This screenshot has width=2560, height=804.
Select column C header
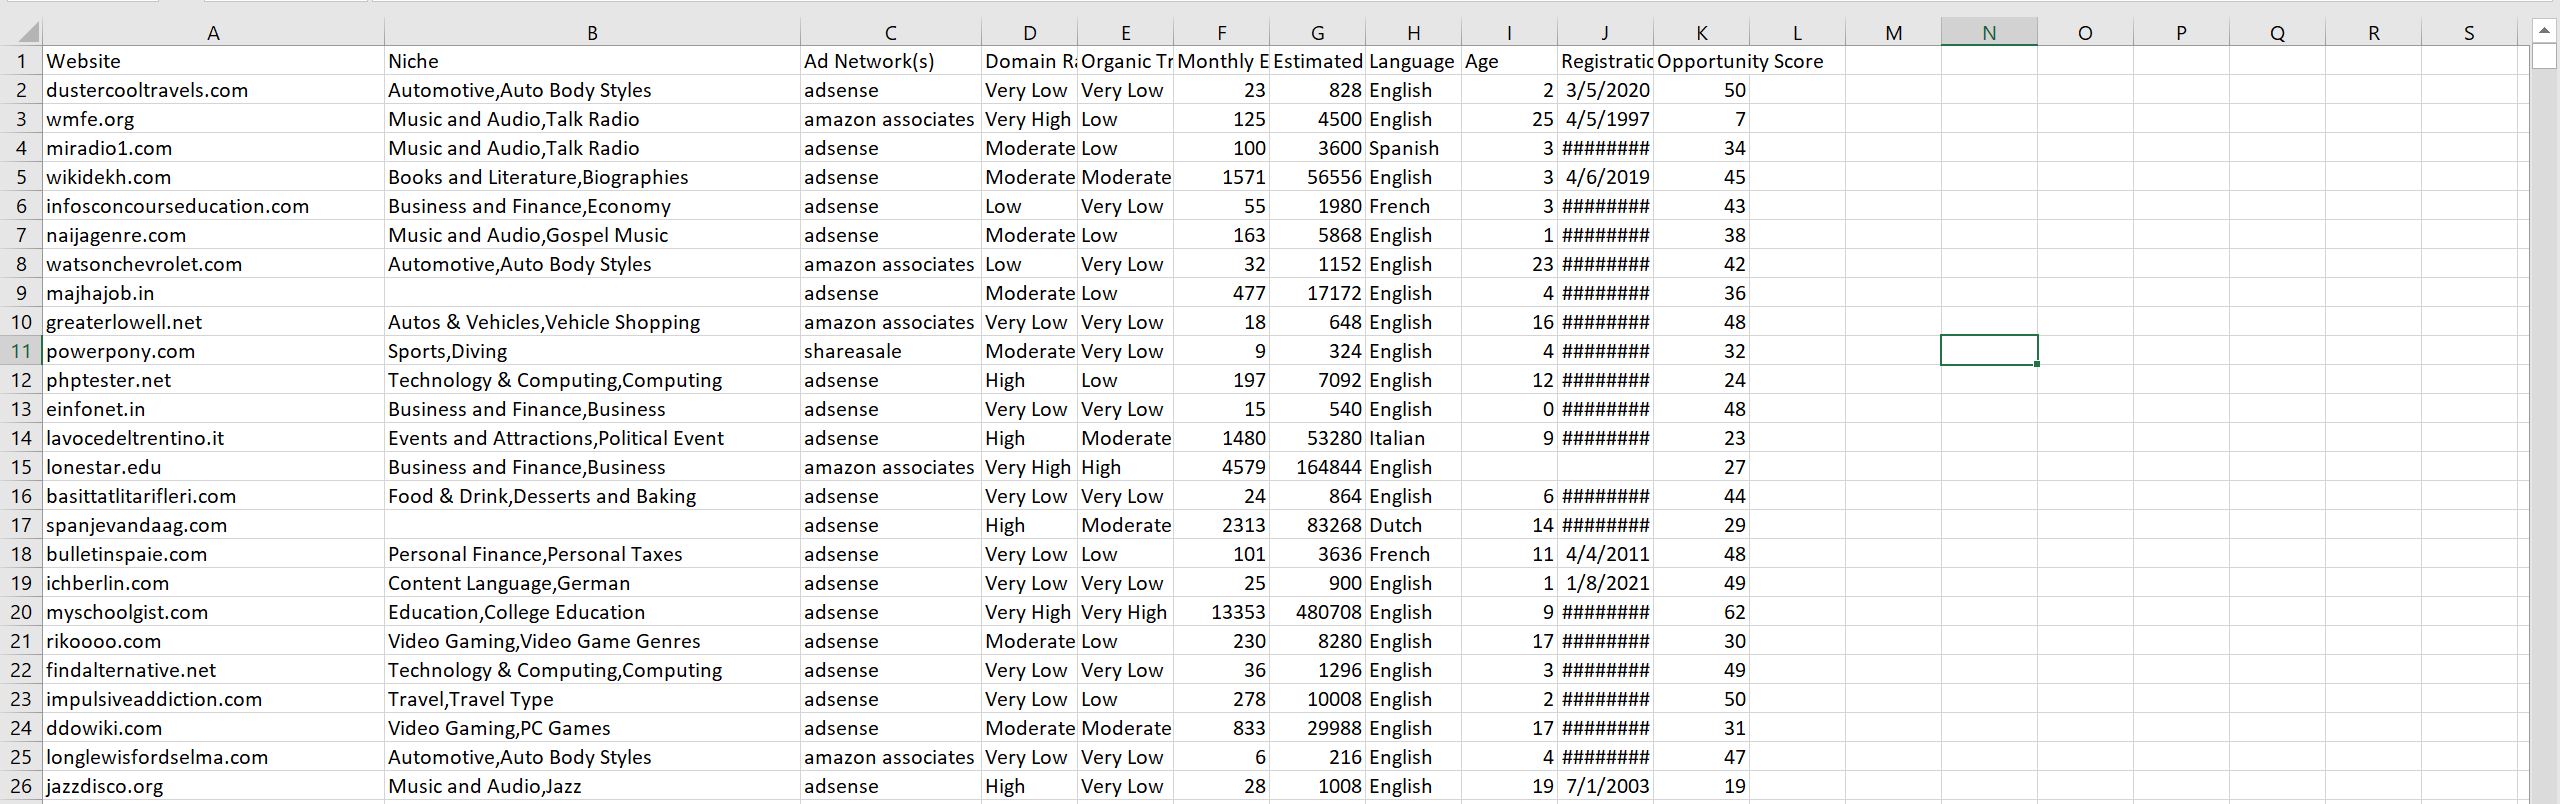coord(890,33)
